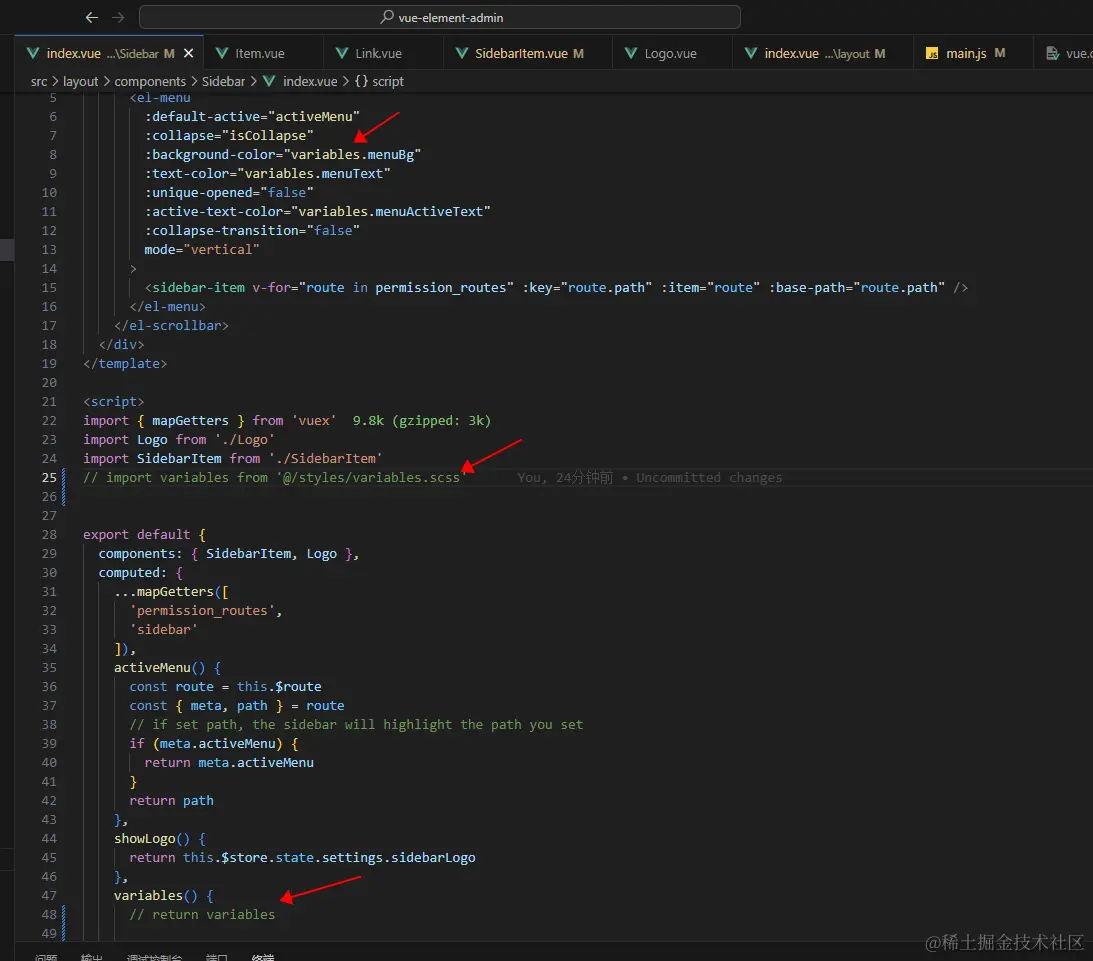
Task: Click the ':collapse="isCollapse"' attribute text
Action: click(229, 136)
